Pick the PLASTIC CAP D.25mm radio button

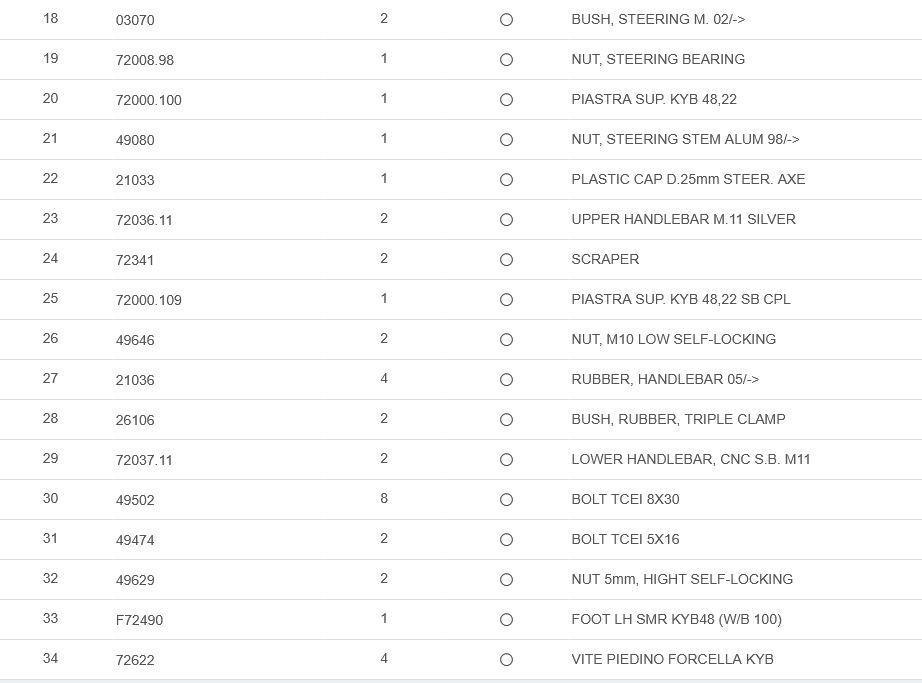point(506,180)
